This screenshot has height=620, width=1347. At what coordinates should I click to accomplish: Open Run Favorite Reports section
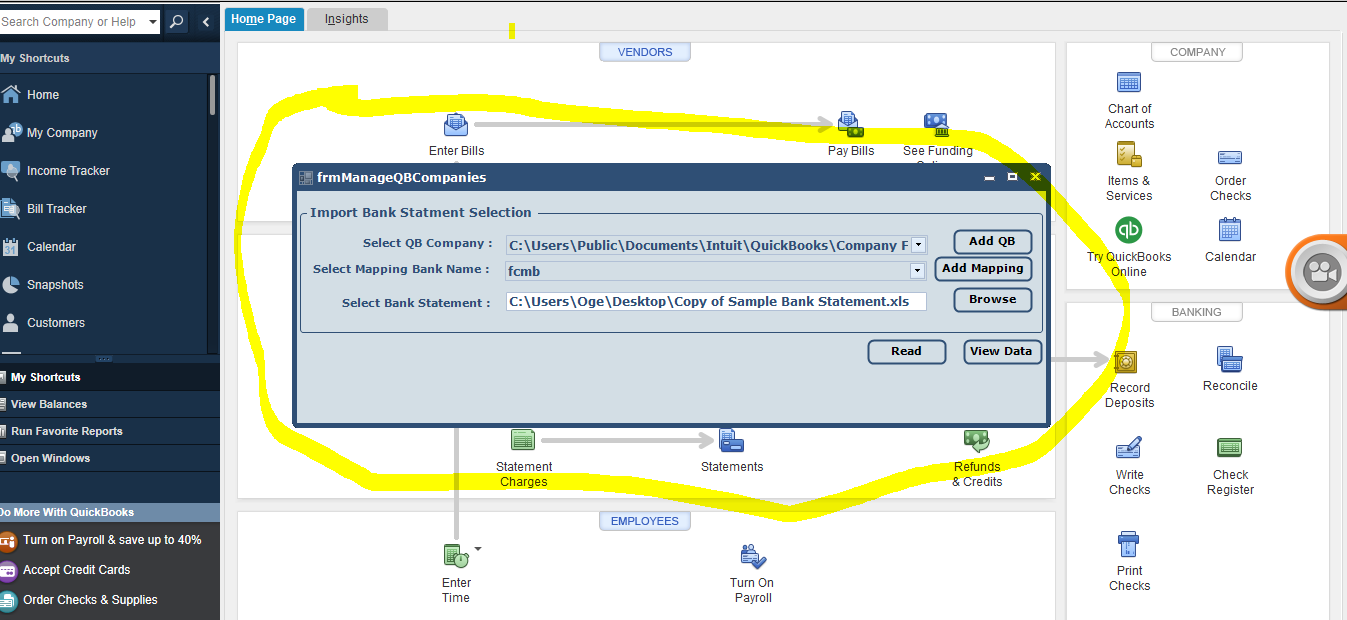[x=110, y=431]
